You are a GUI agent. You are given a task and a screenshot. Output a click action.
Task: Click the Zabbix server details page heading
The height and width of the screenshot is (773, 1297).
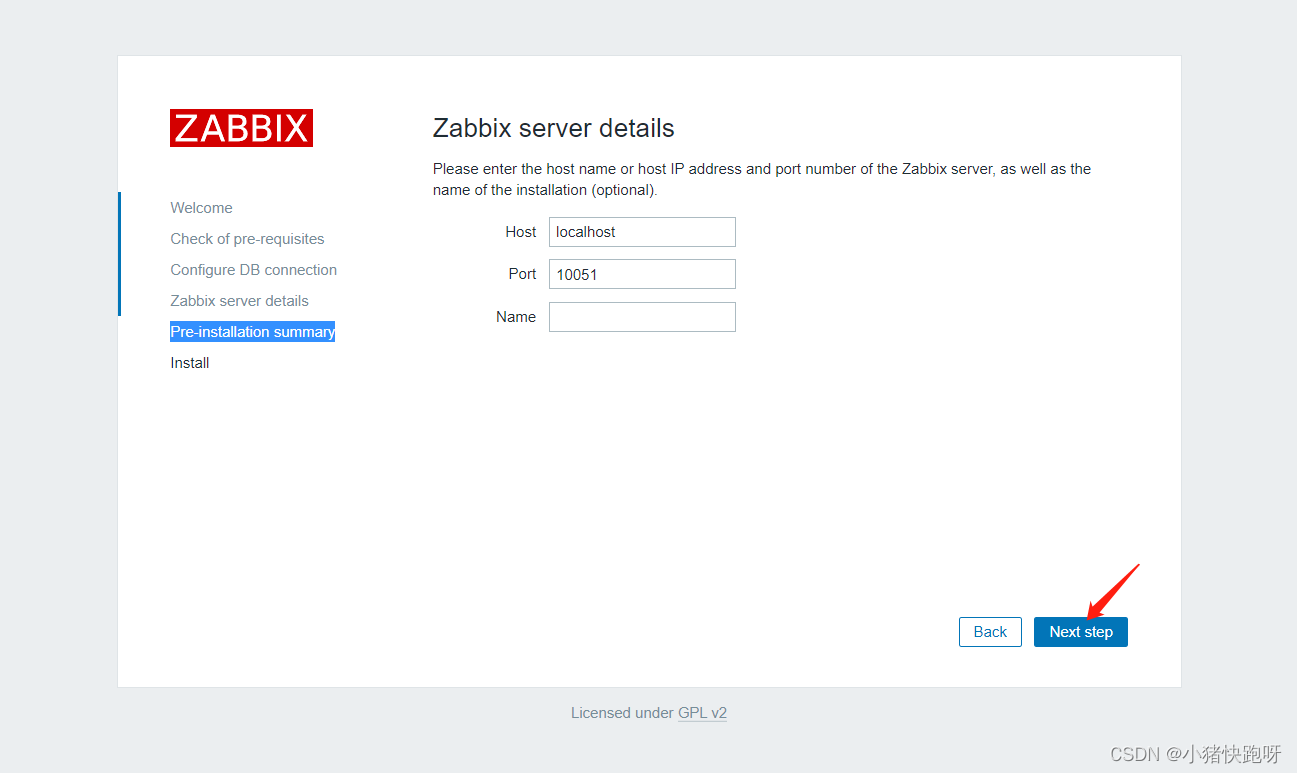pyautogui.click(x=553, y=128)
